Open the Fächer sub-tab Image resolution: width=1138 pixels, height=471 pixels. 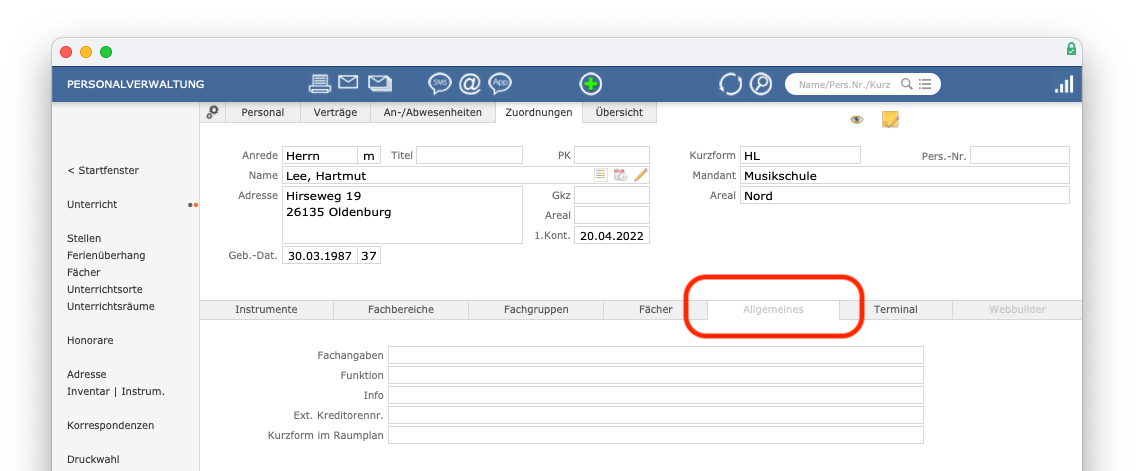coord(655,309)
